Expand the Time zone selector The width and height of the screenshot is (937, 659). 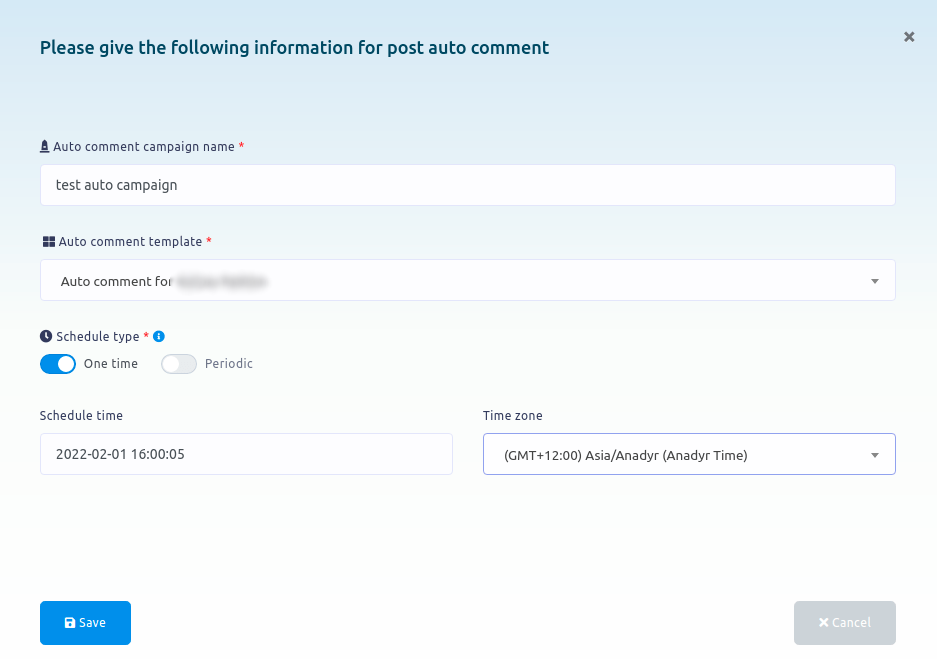688,455
